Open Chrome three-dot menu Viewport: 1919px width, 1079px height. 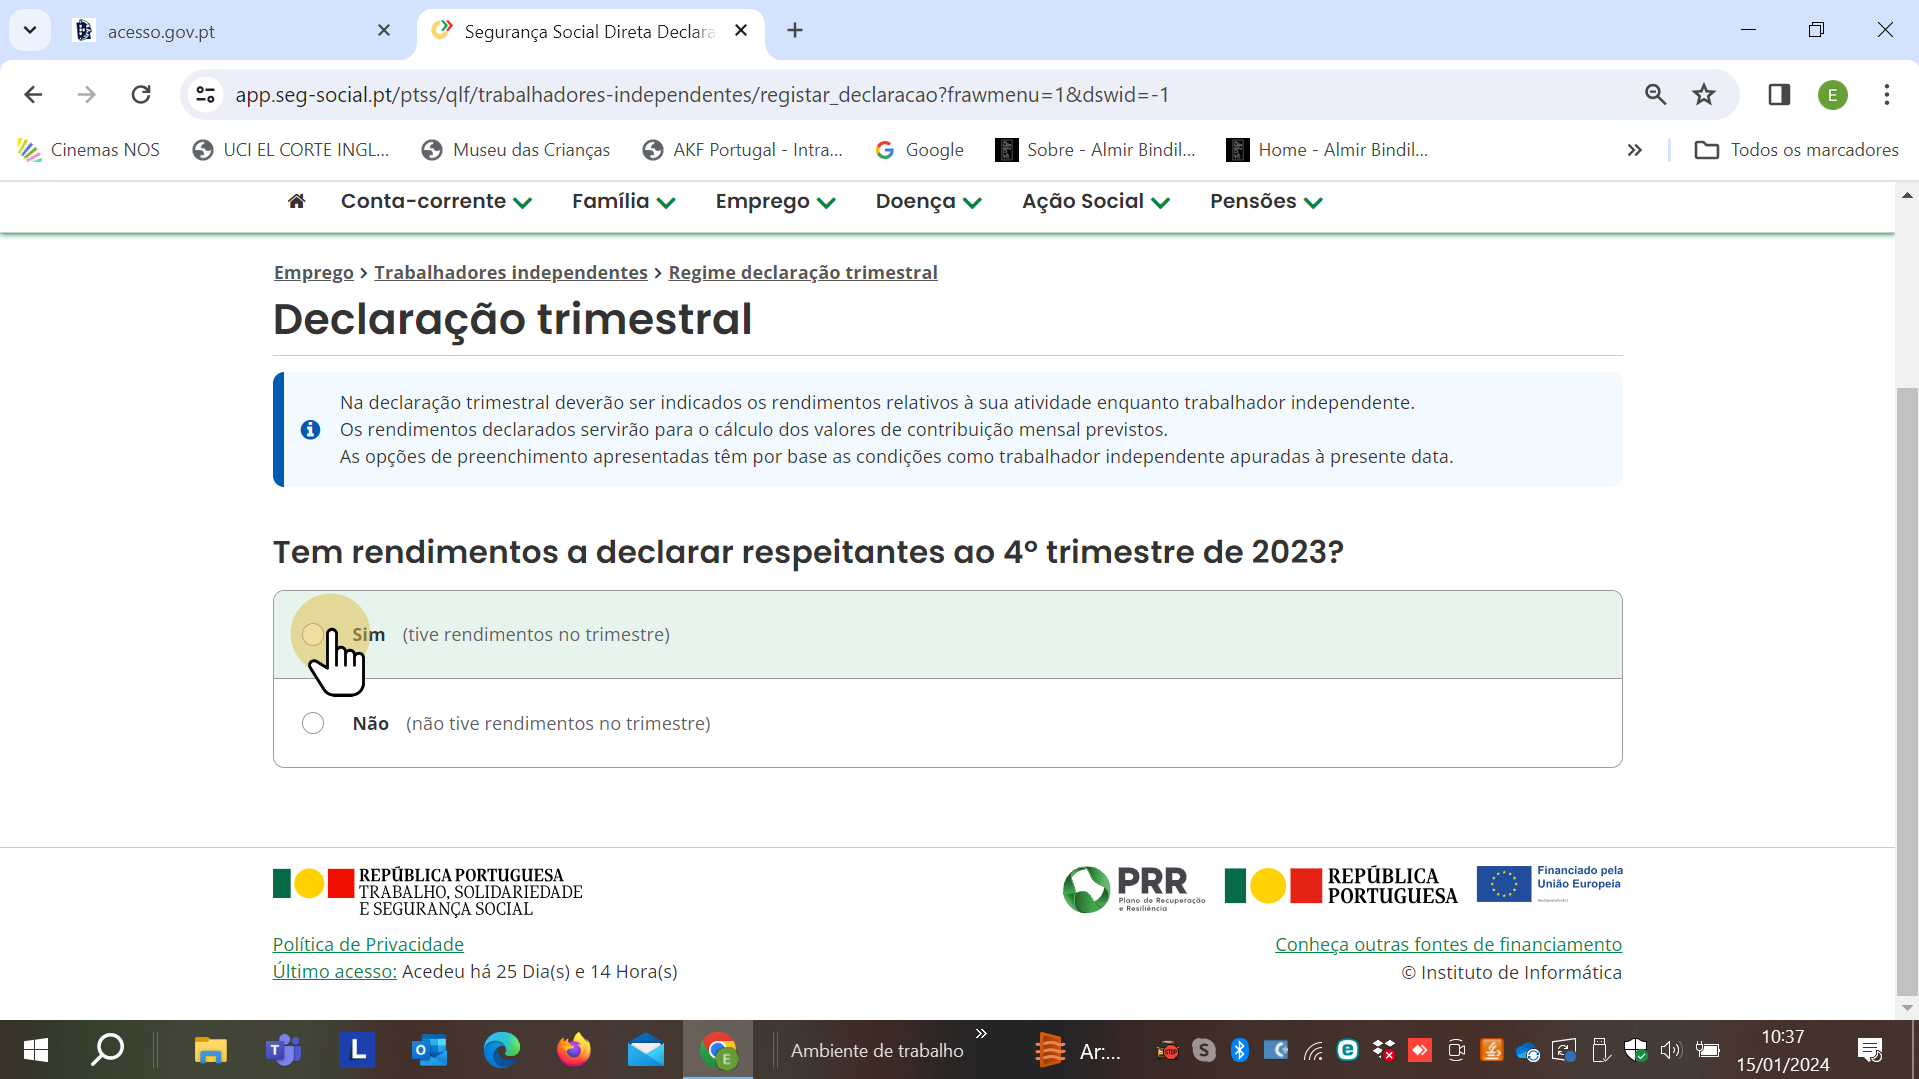pos(1886,95)
